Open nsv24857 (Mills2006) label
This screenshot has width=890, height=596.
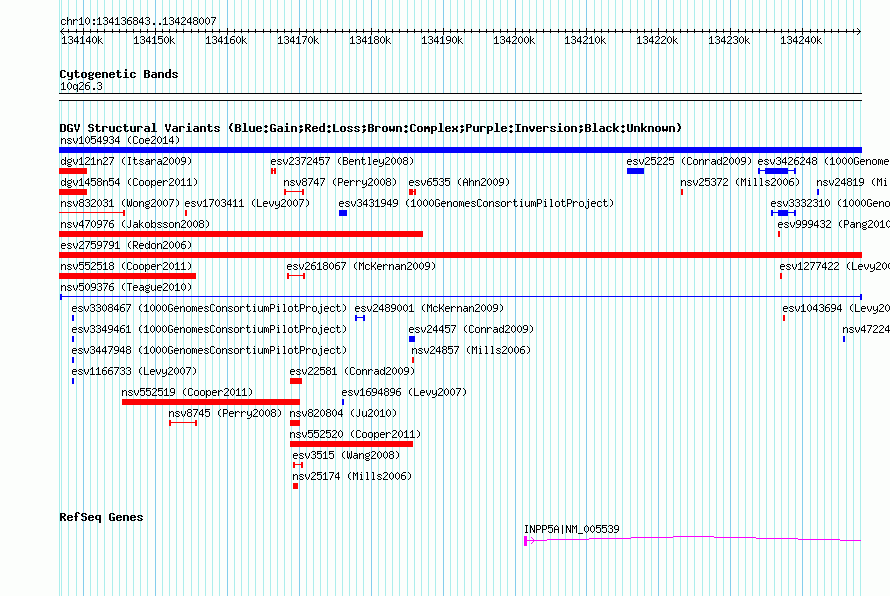[471, 350]
